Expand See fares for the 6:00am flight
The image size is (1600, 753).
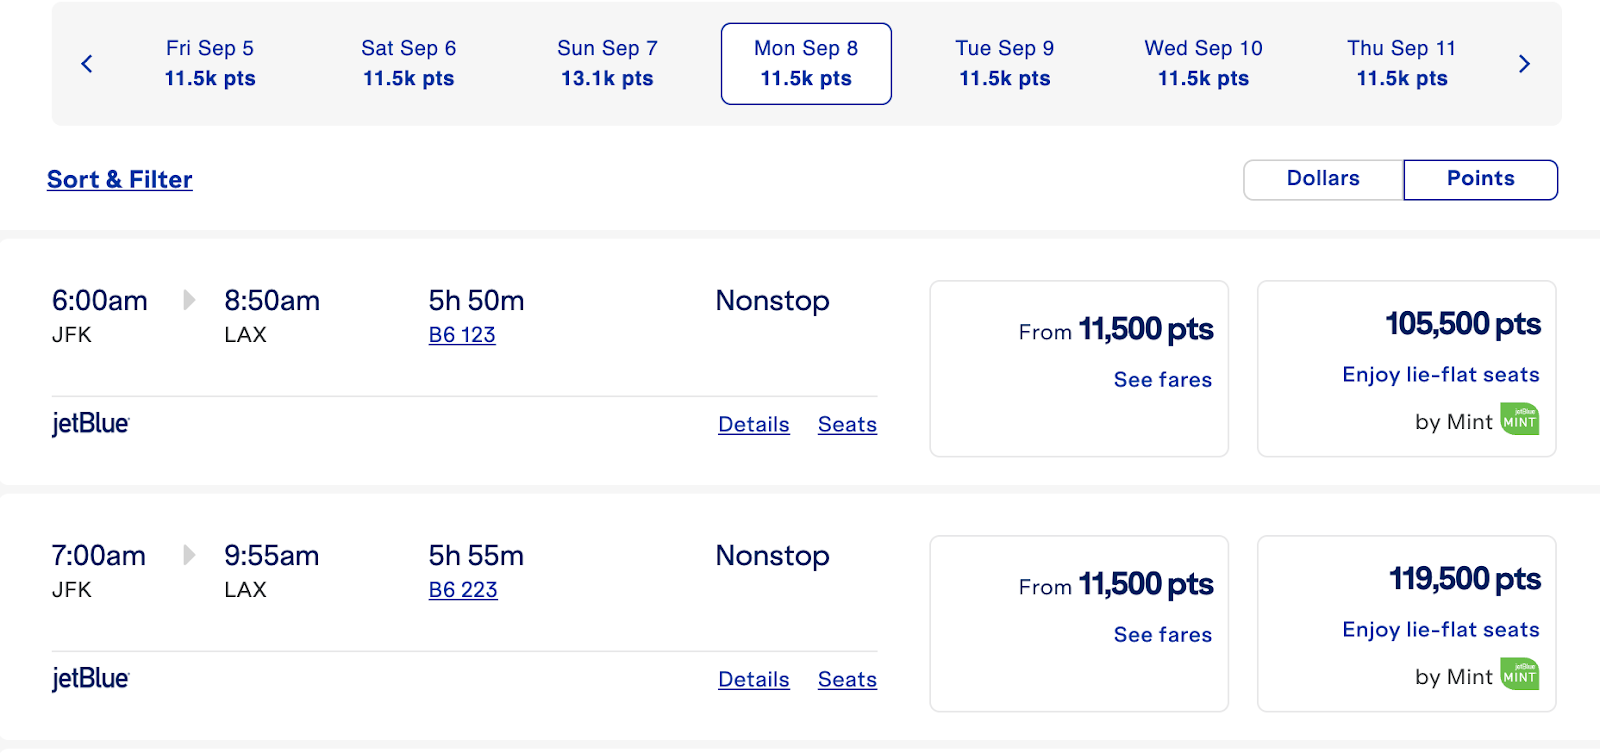point(1162,380)
